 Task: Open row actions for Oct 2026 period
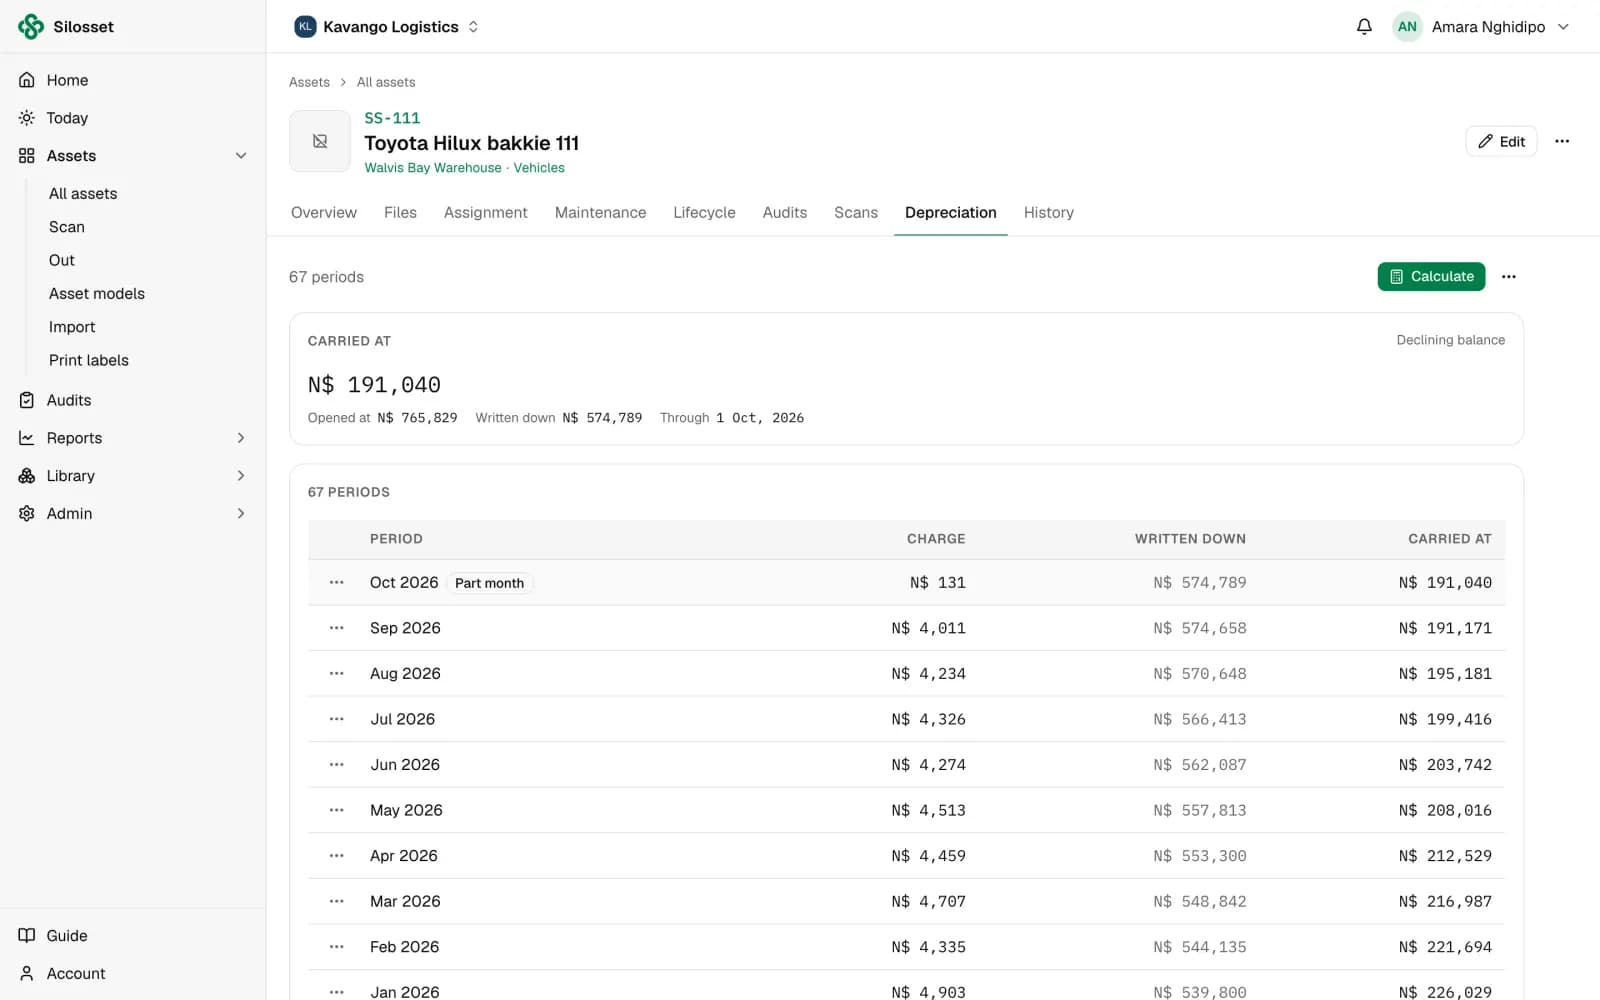pyautogui.click(x=337, y=582)
